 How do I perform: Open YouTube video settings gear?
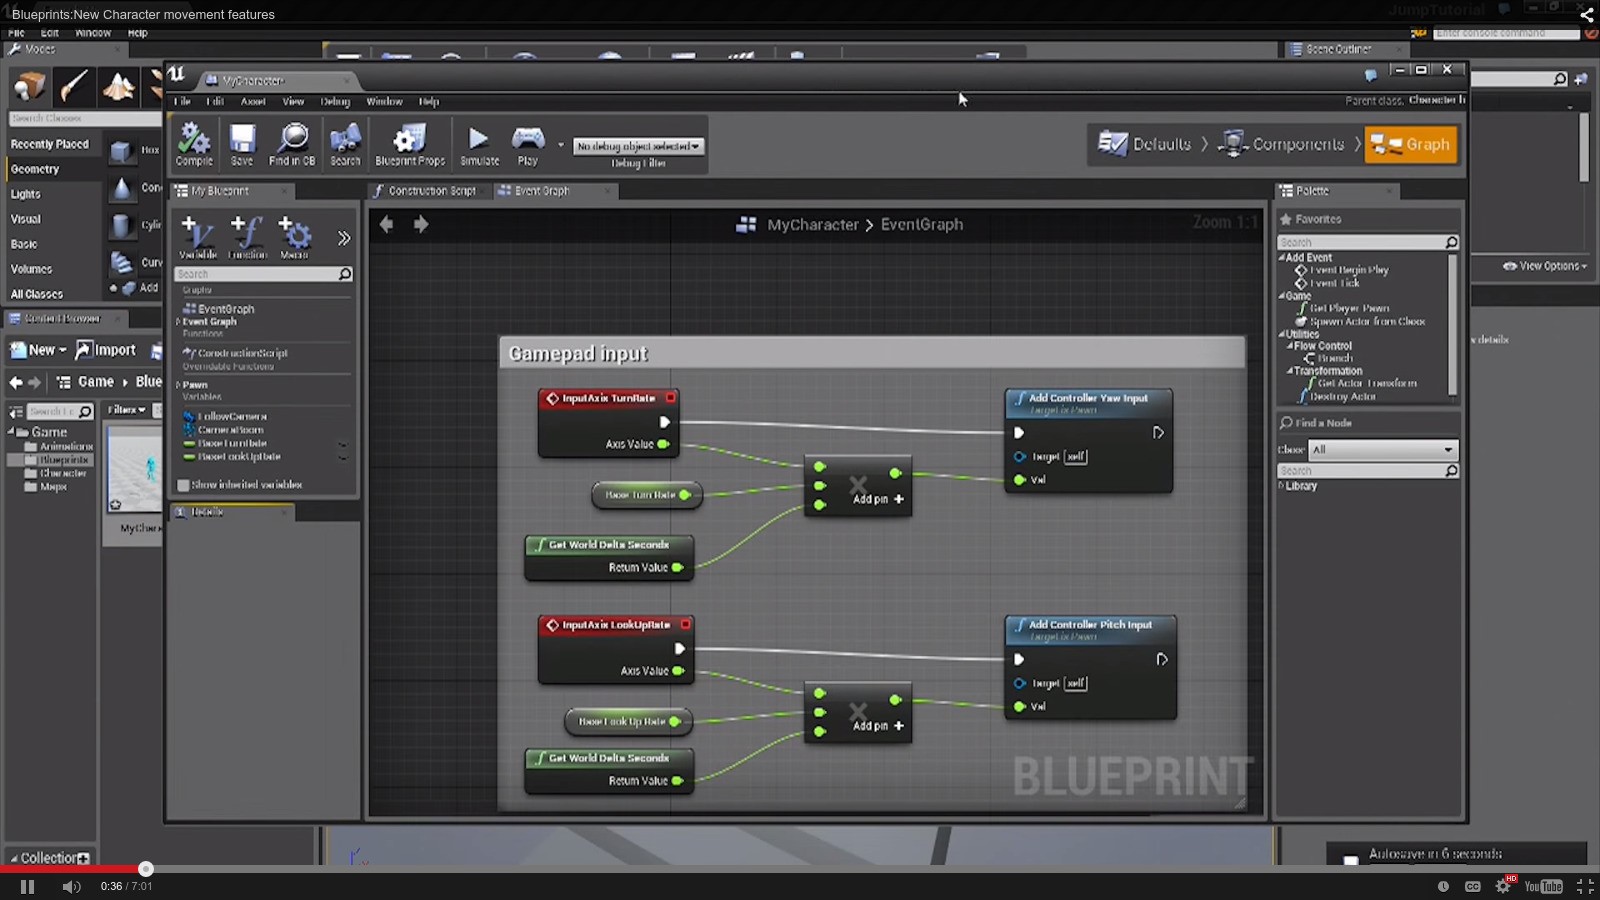pos(1503,886)
